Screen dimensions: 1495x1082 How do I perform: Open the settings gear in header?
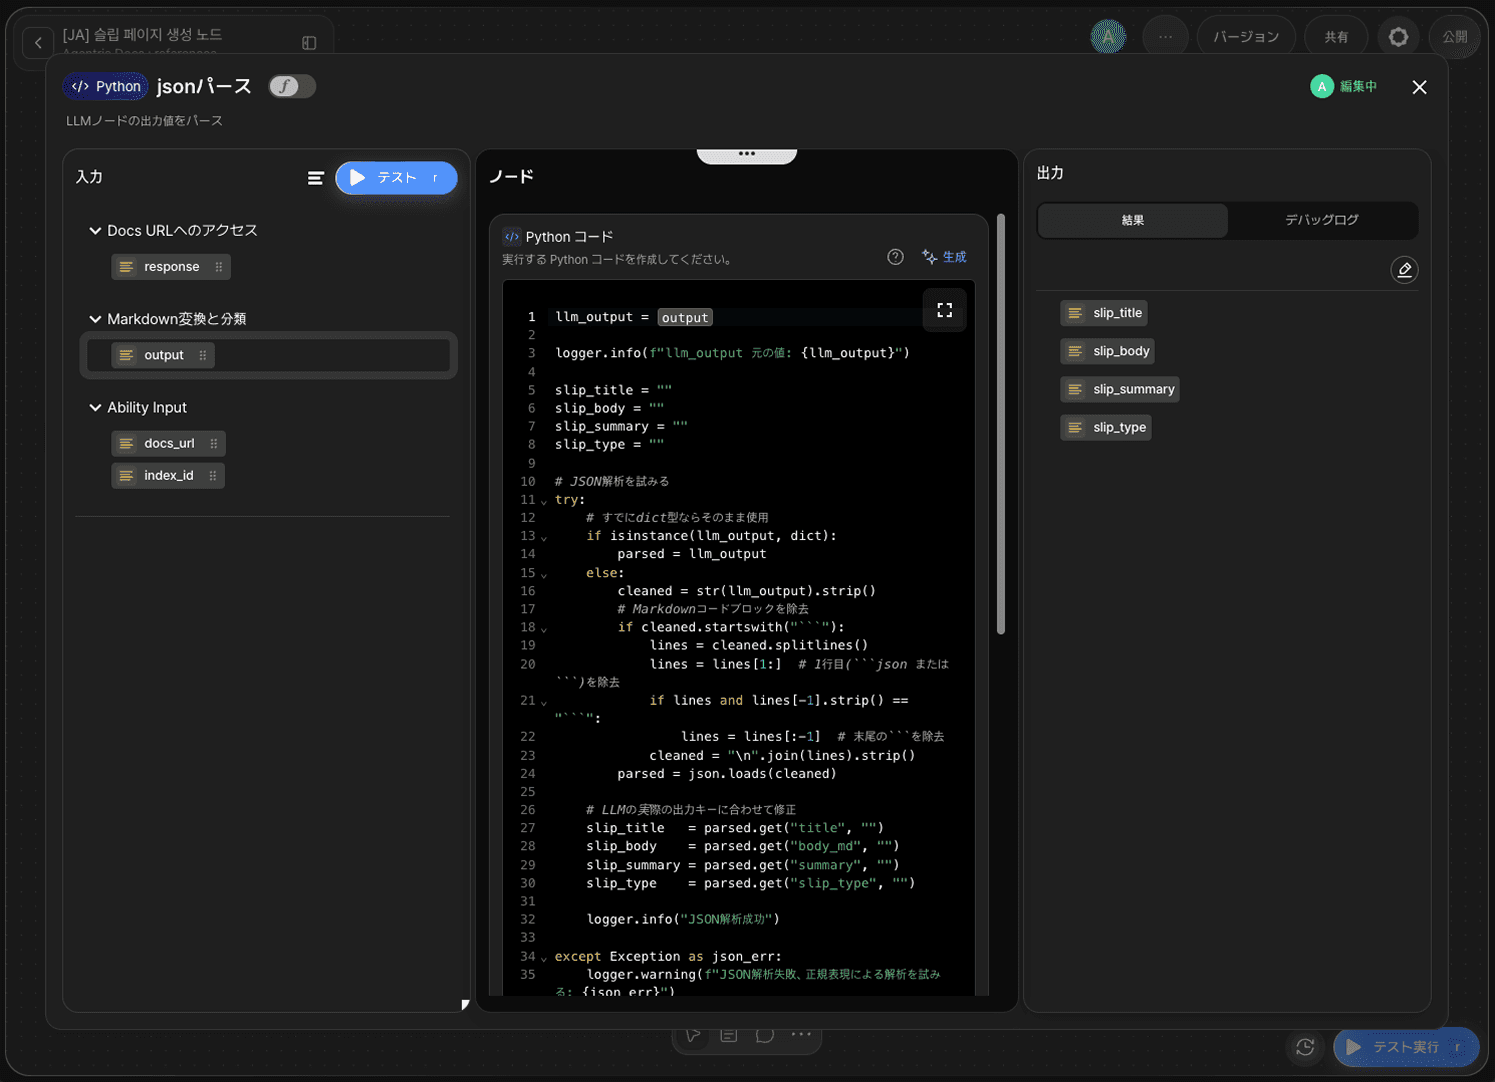point(1398,37)
